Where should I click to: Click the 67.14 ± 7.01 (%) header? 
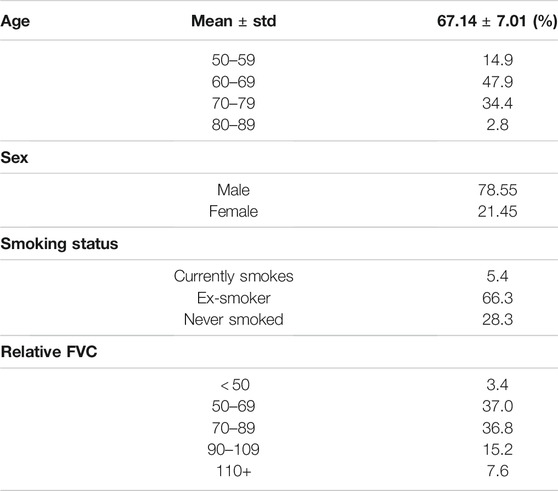point(497,21)
